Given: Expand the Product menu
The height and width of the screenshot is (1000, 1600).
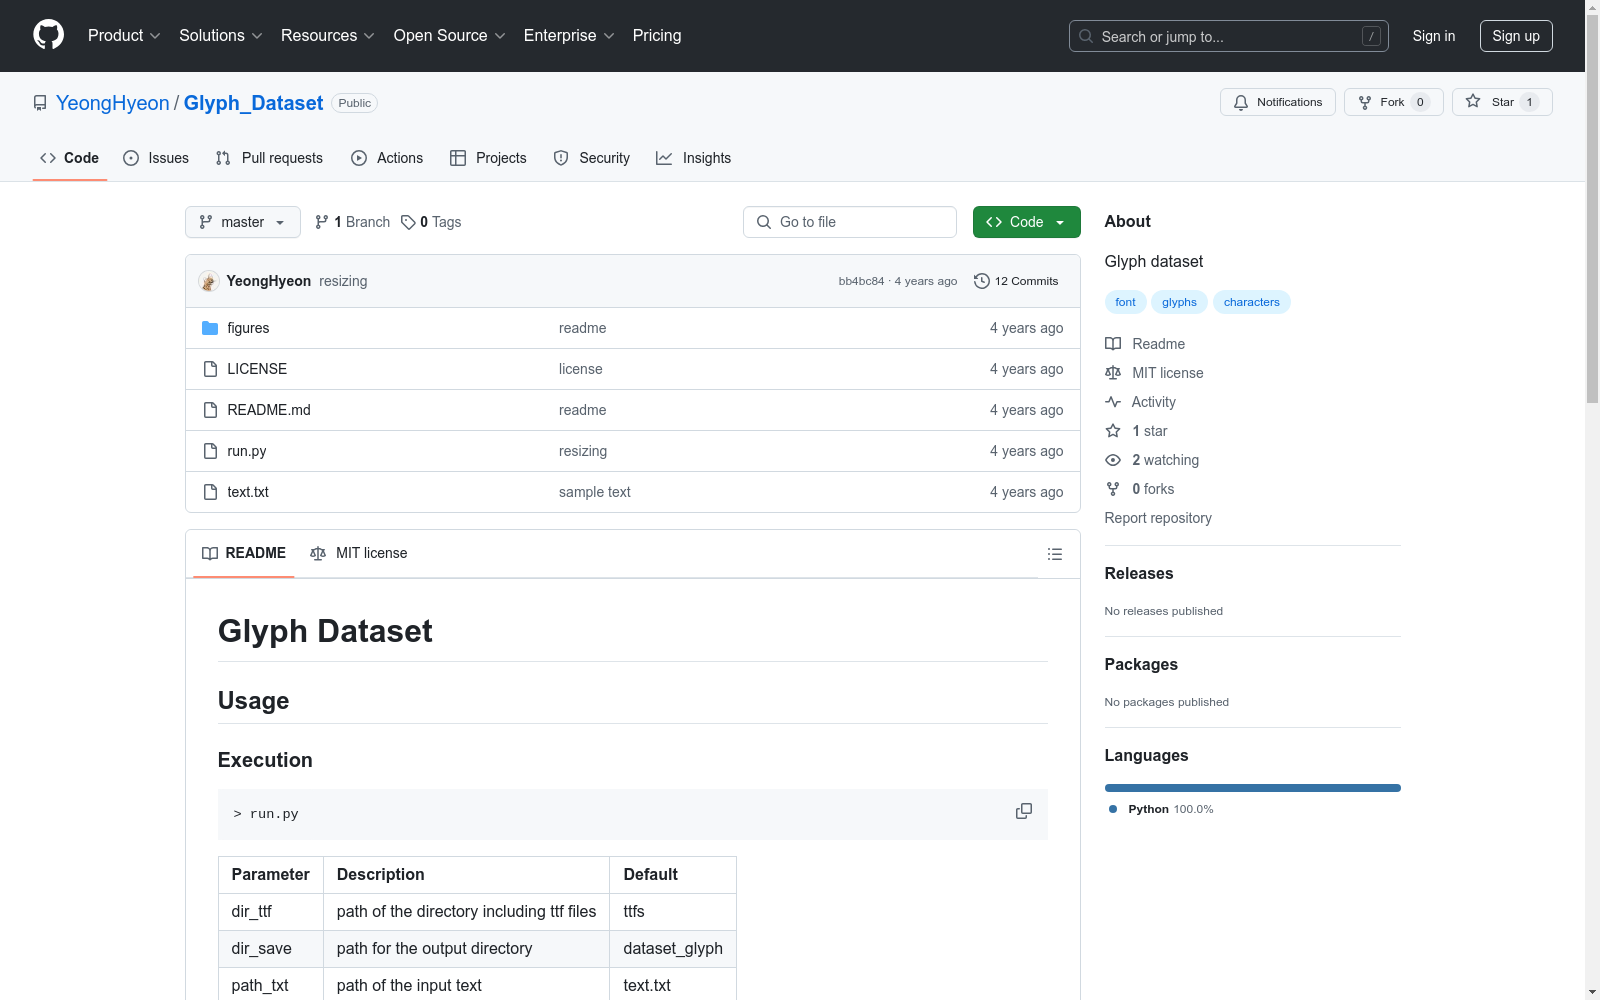Looking at the screenshot, I should click(124, 36).
